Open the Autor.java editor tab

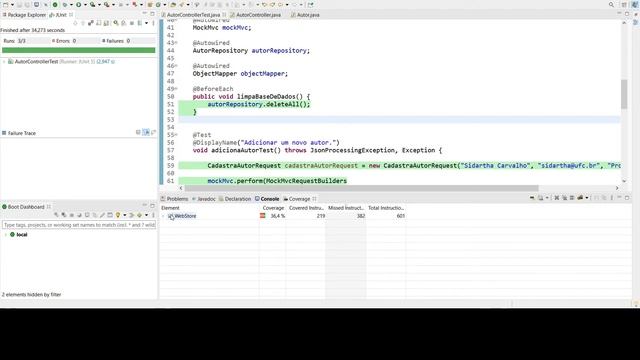pos(308,15)
